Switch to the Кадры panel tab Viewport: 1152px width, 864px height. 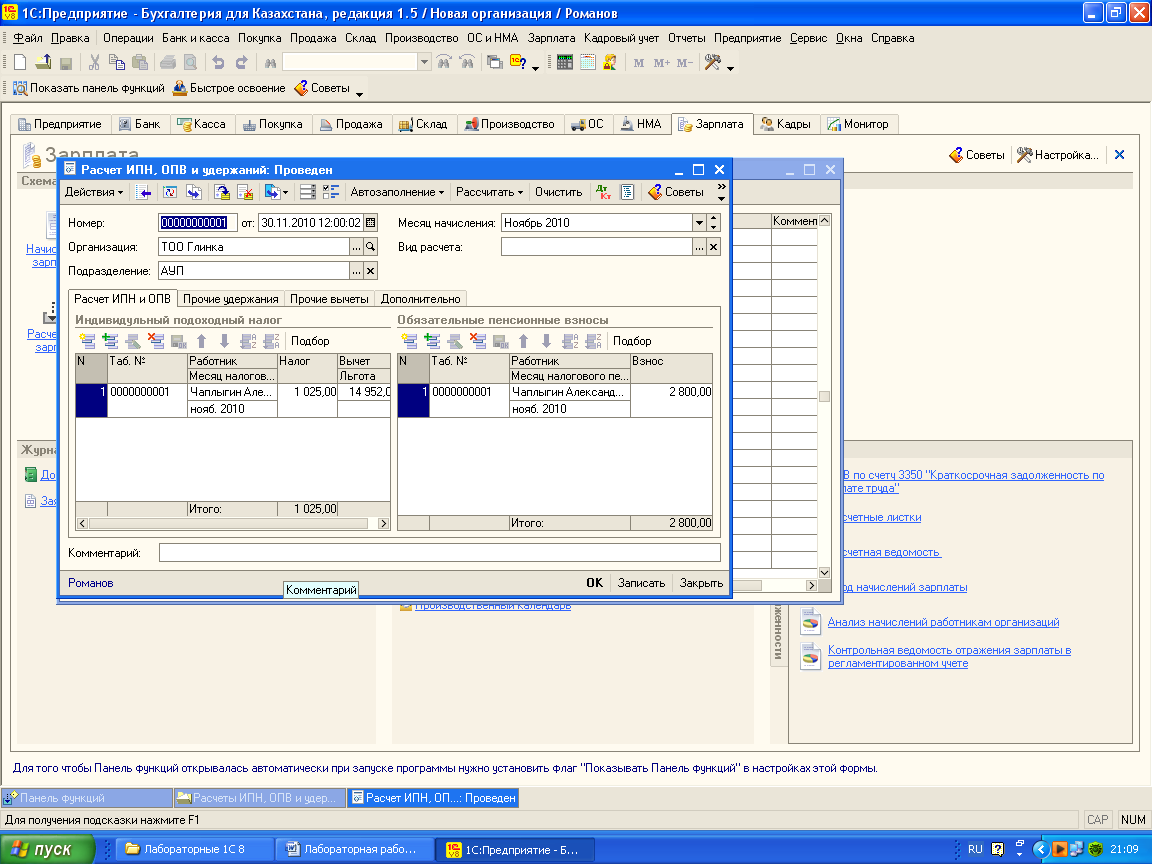click(785, 124)
